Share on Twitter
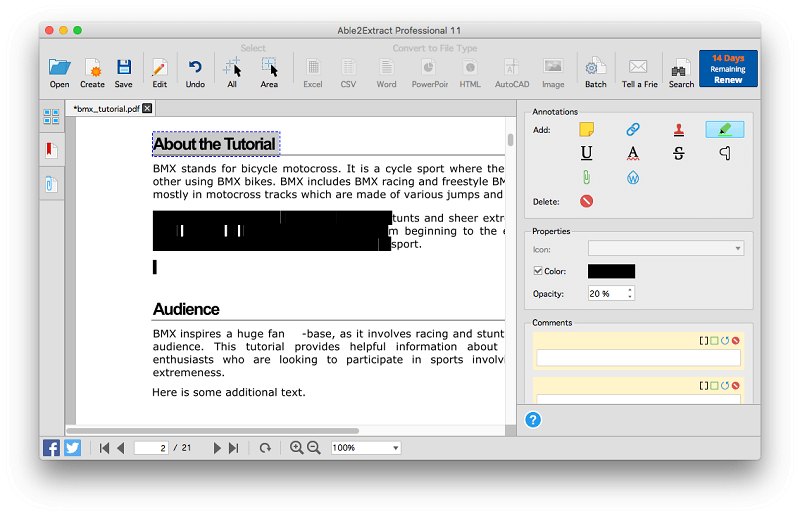800x516 pixels. (x=72, y=448)
